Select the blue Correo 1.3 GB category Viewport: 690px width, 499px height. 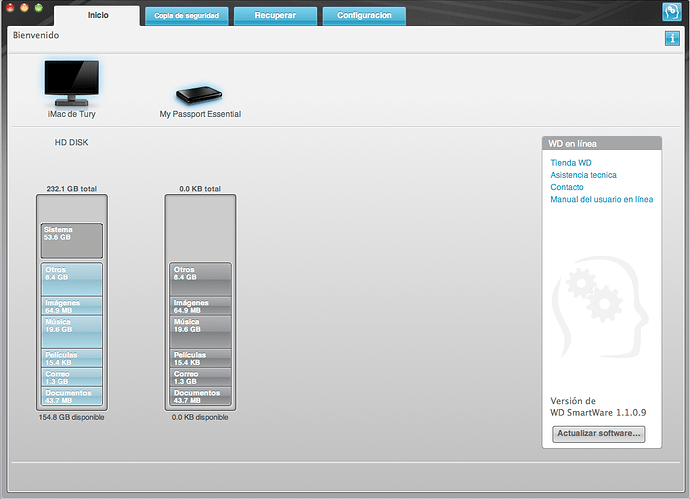[x=72, y=377]
